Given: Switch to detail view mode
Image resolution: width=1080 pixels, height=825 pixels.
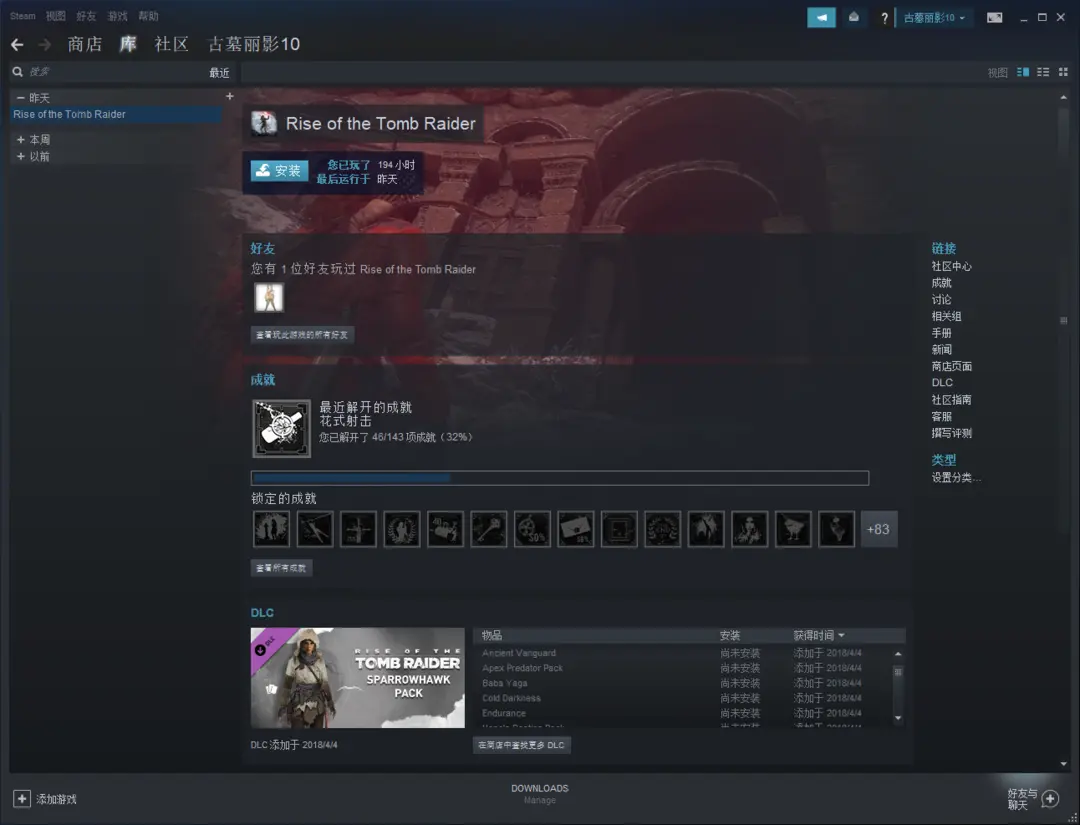Looking at the screenshot, I should pyautogui.click(x=1023, y=72).
